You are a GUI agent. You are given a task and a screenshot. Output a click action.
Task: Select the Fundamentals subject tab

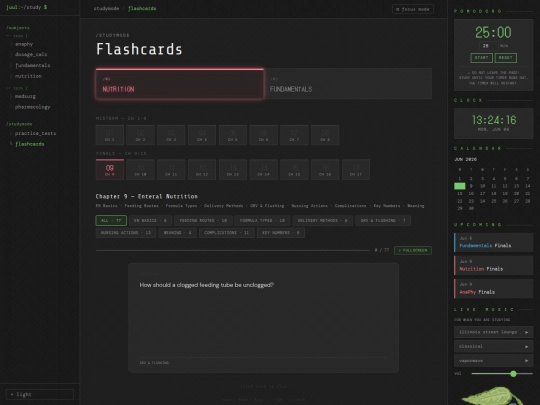(x=348, y=84)
